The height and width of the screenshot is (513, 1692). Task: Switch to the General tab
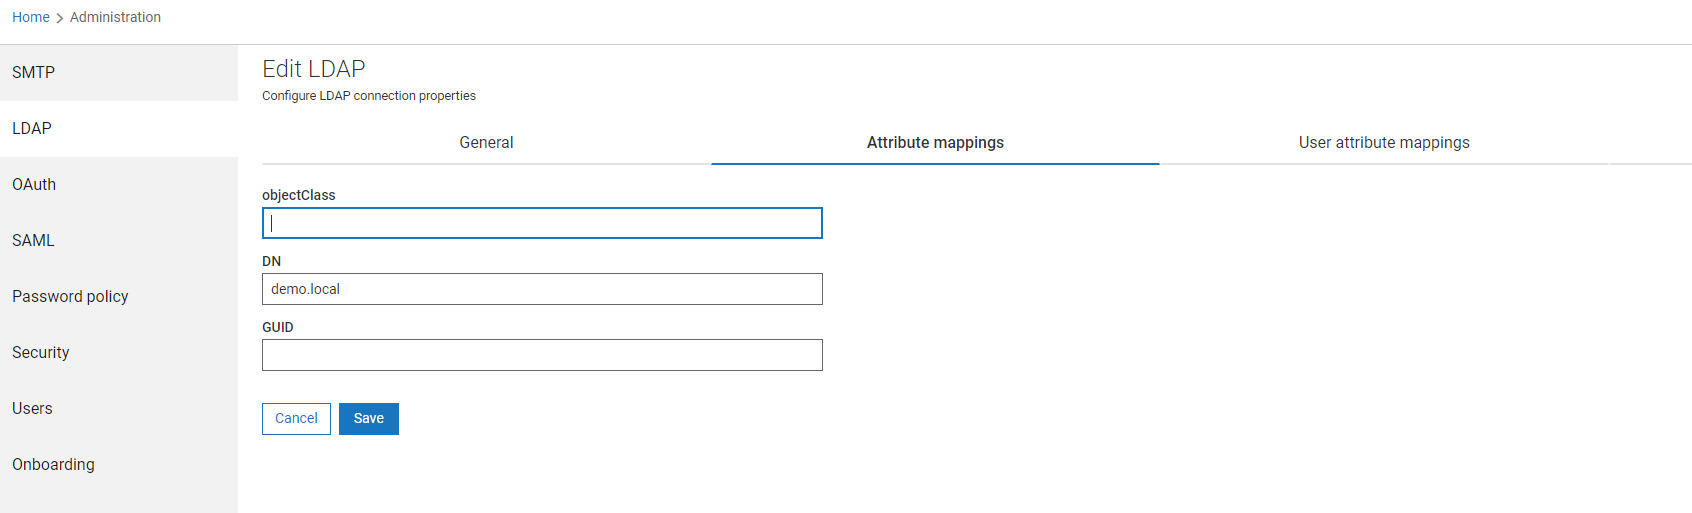486,142
